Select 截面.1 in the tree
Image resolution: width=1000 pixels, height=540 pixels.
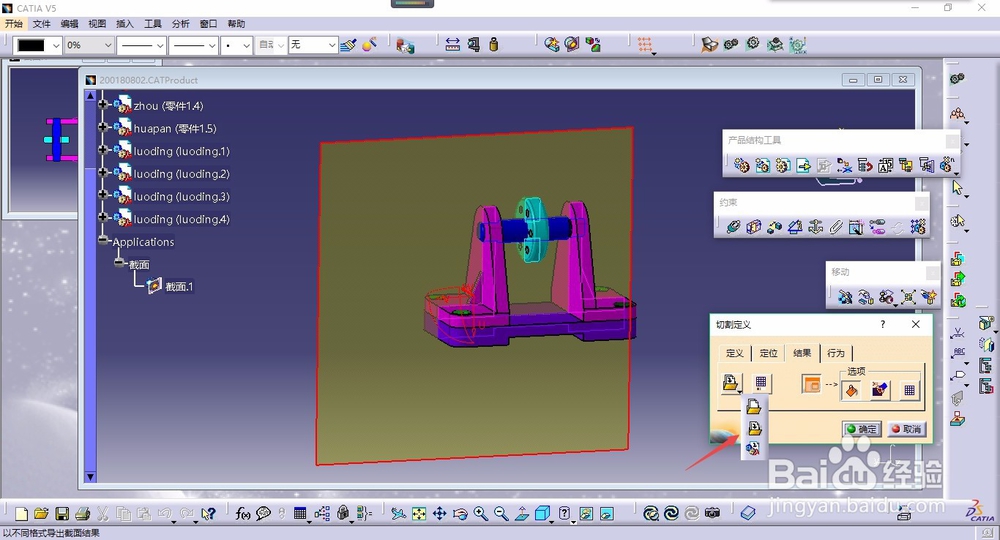(x=179, y=286)
